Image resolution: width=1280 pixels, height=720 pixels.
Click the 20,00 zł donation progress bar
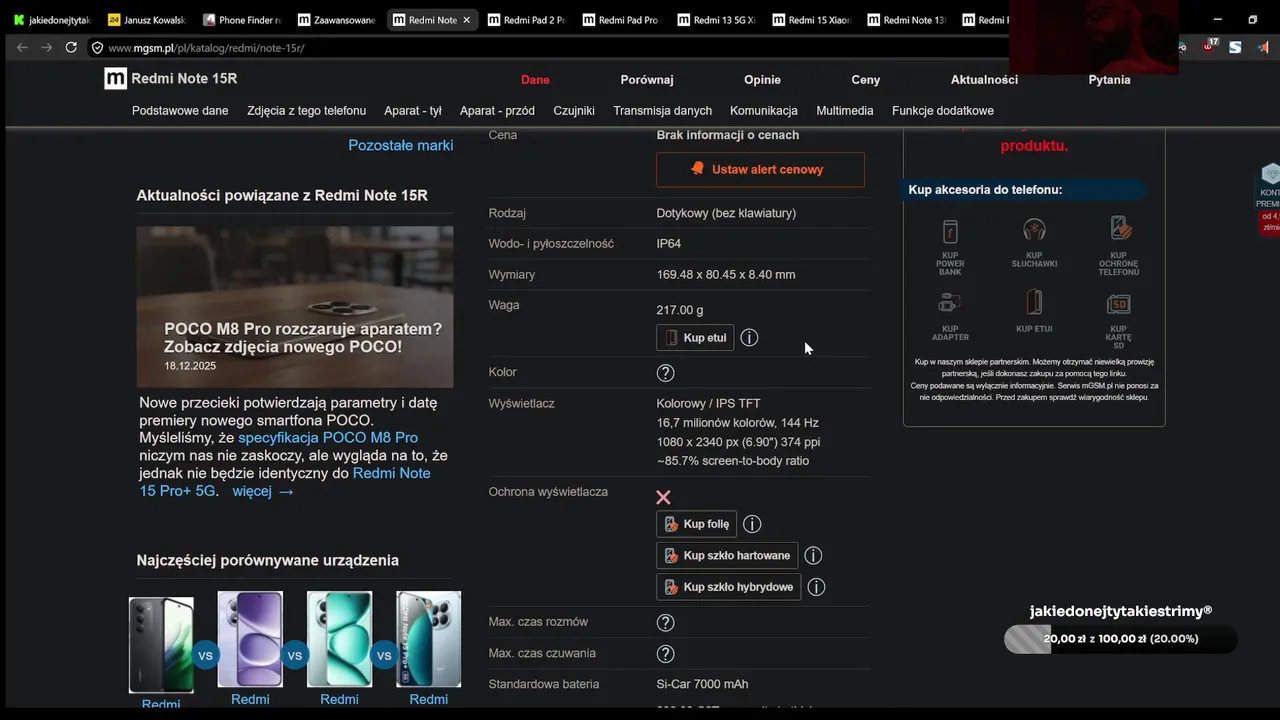click(1120, 638)
